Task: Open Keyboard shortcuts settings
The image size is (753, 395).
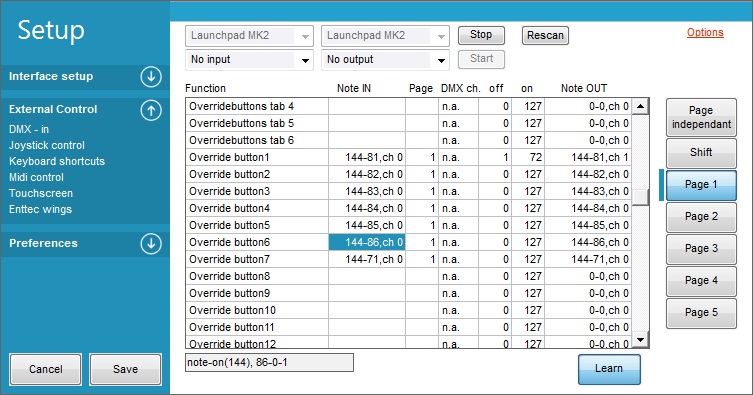Action: 57,161
